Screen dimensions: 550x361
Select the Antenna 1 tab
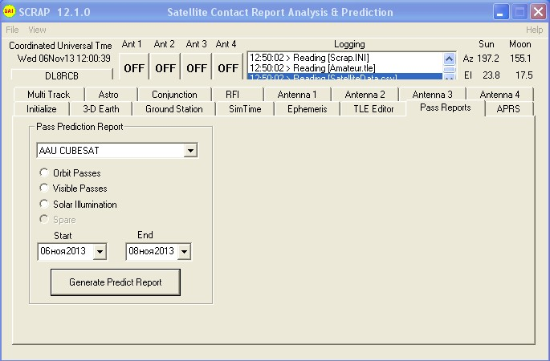(297, 94)
